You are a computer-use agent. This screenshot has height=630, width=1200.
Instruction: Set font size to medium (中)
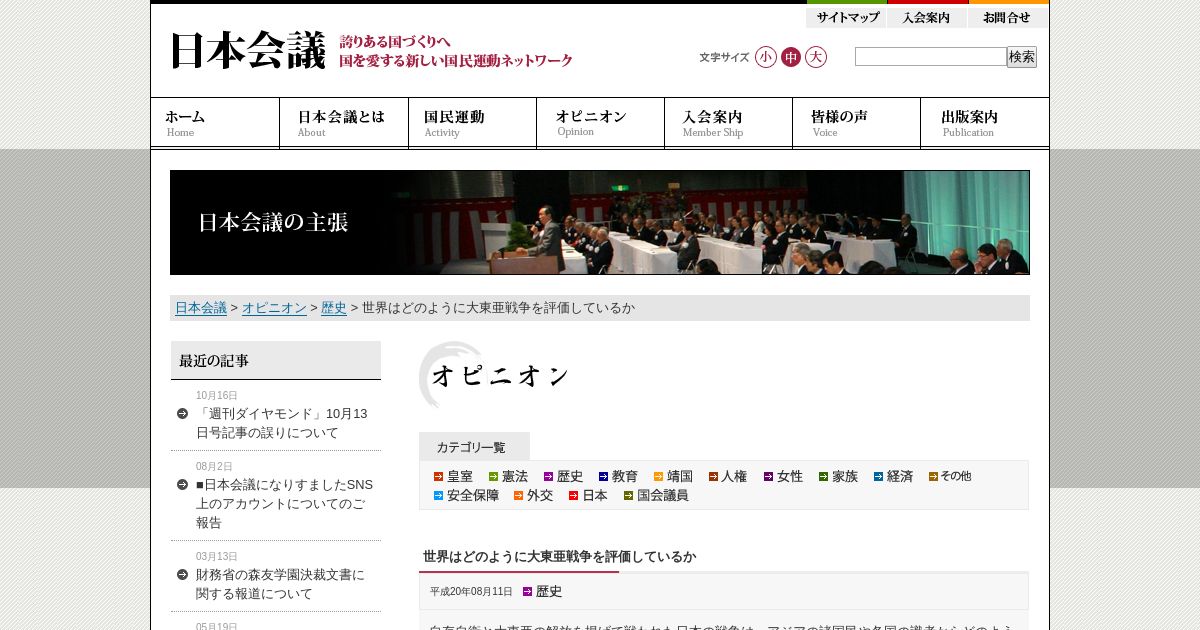coord(791,57)
